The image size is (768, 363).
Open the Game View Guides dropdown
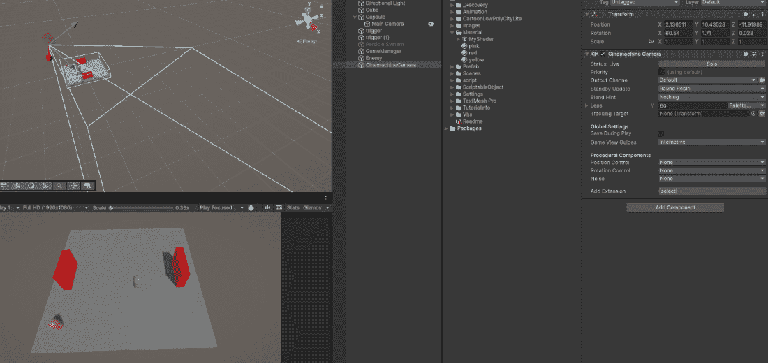point(712,142)
